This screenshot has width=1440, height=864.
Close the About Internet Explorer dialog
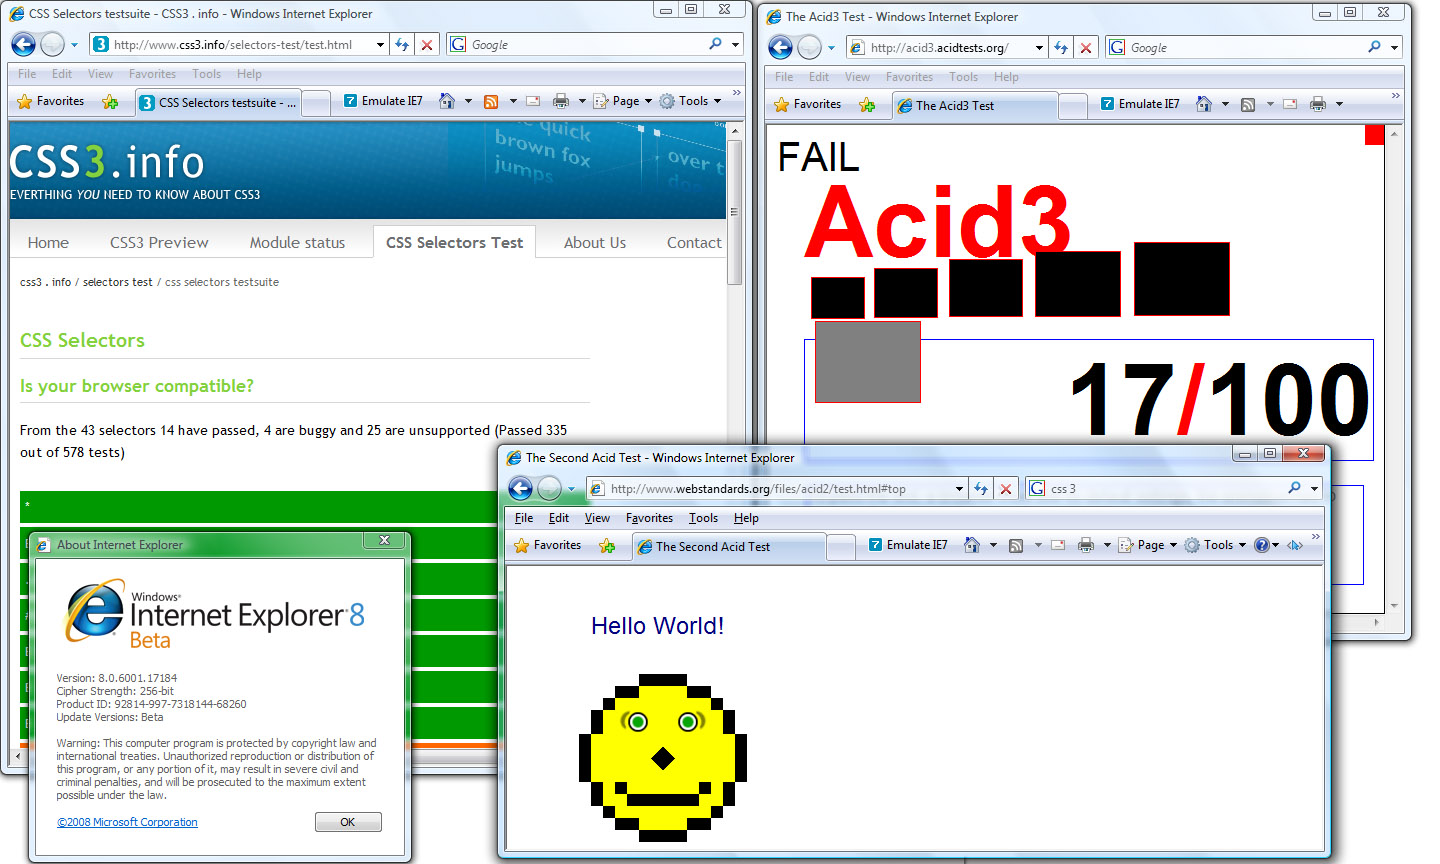[384, 540]
